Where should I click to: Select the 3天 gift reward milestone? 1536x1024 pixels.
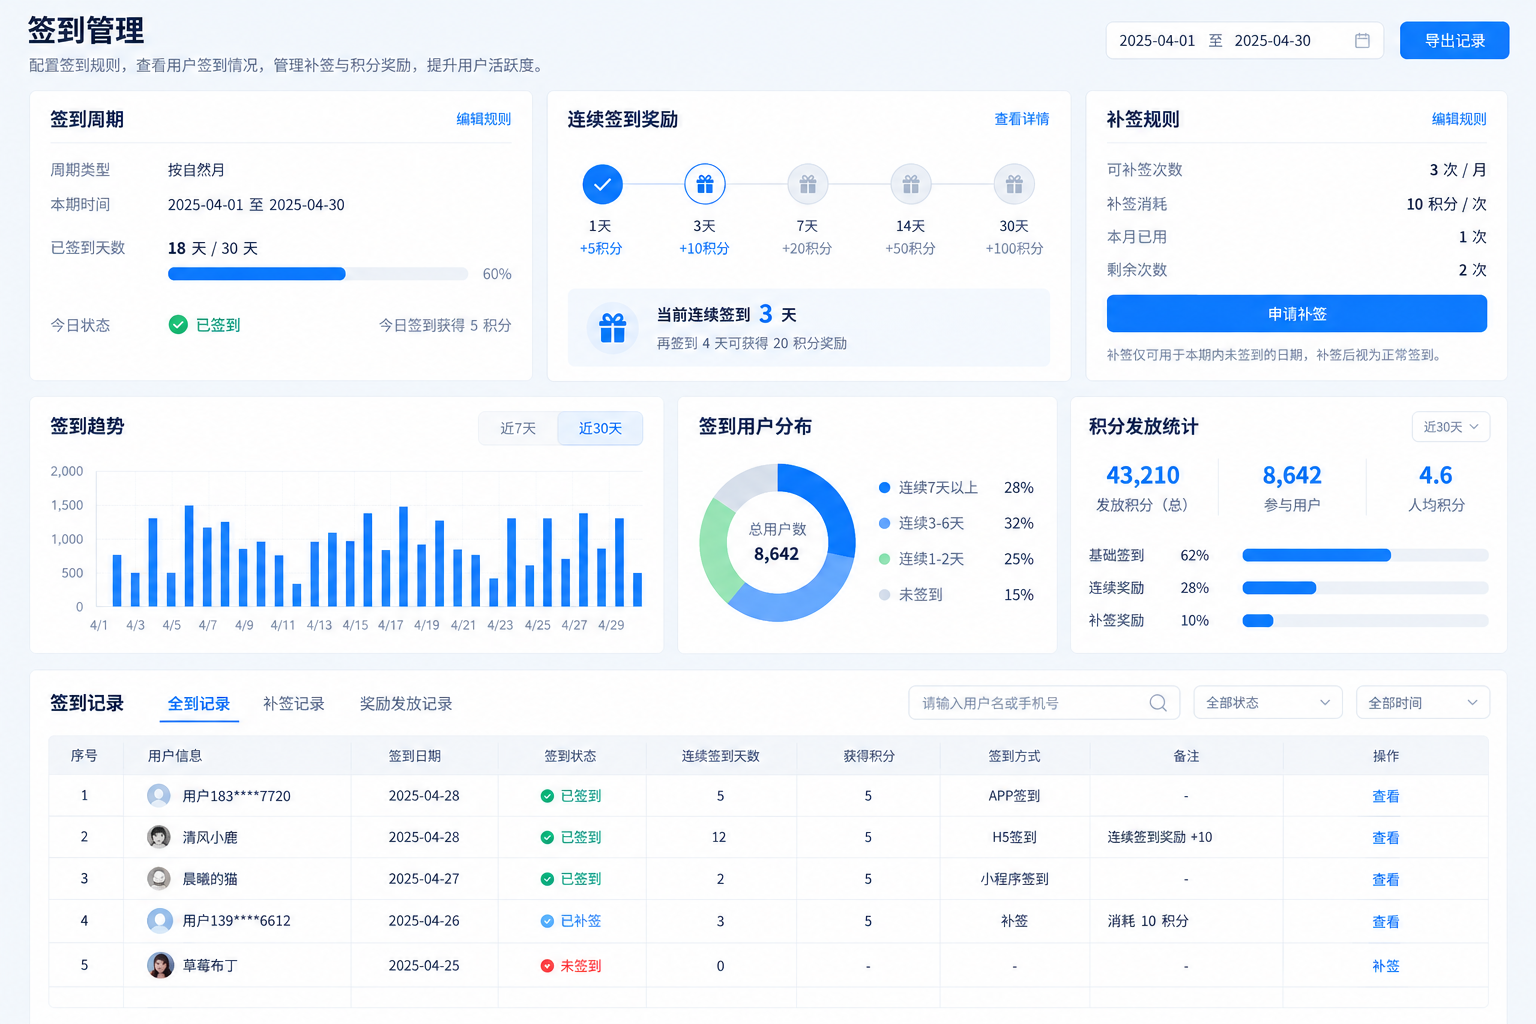point(705,184)
